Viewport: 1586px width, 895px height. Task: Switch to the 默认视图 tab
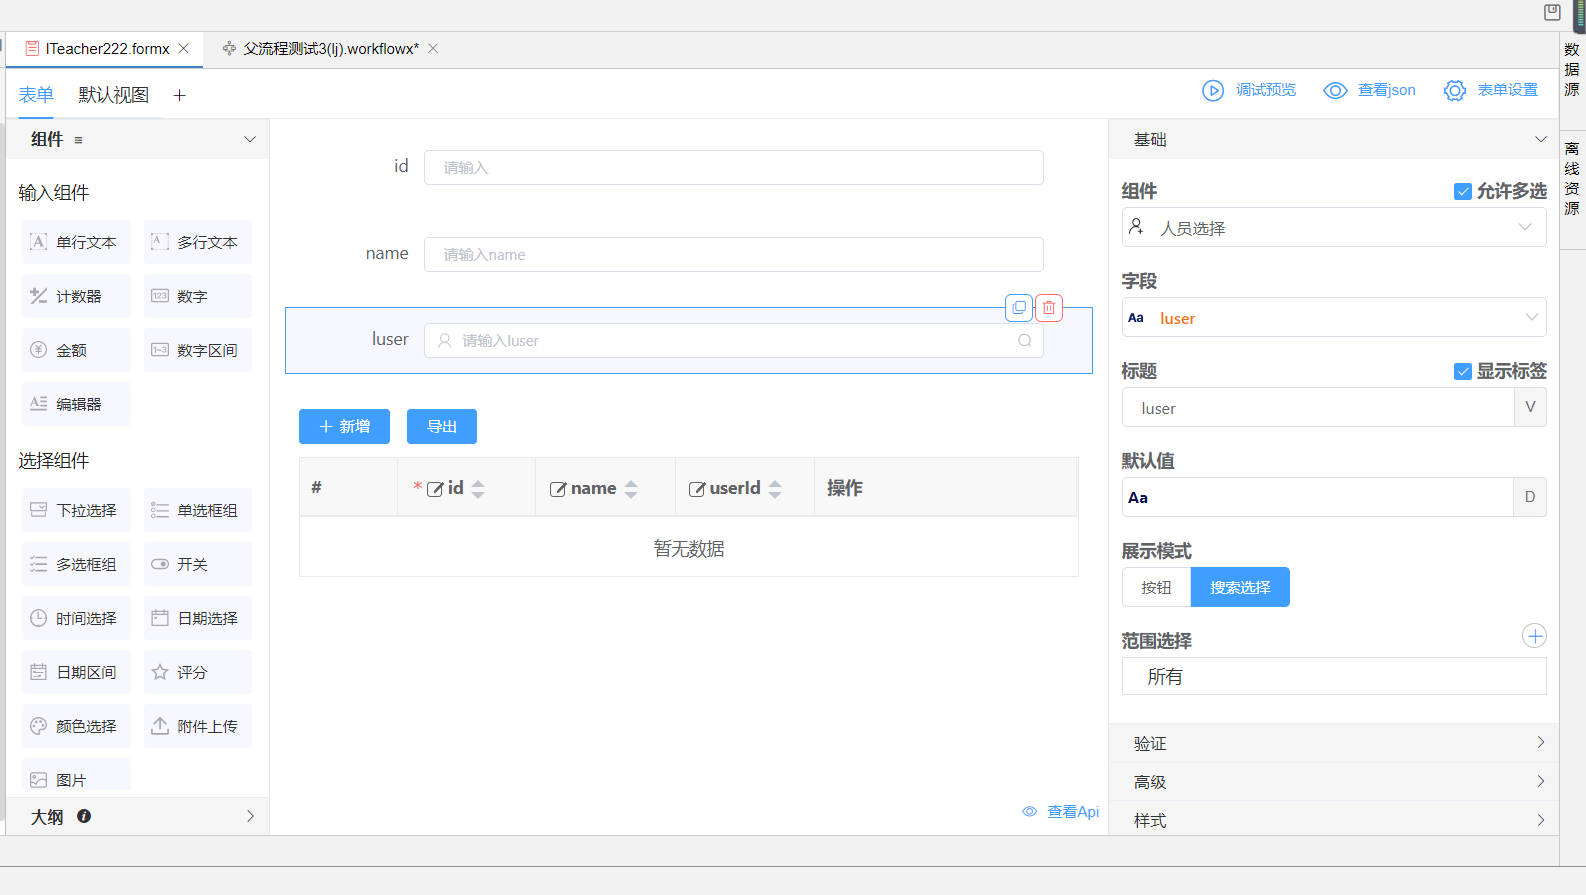114,96
